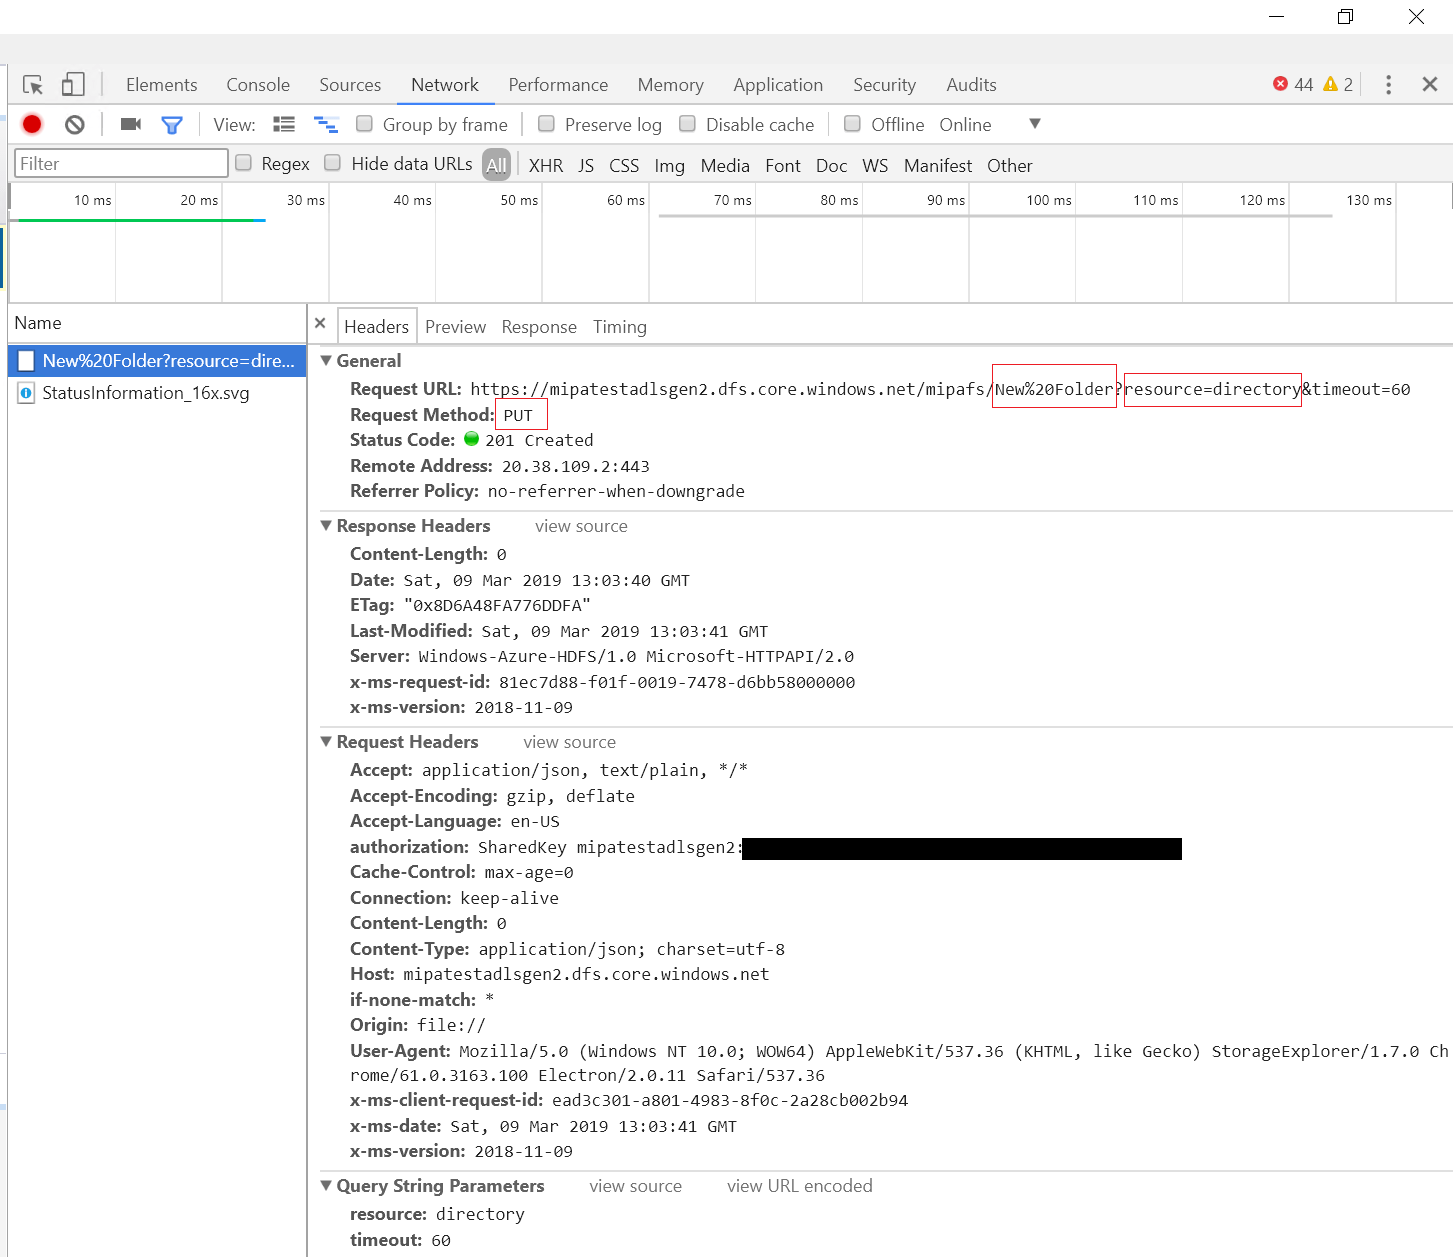Toggle the device toolbar icon
This screenshot has width=1453, height=1257.
point(71,84)
